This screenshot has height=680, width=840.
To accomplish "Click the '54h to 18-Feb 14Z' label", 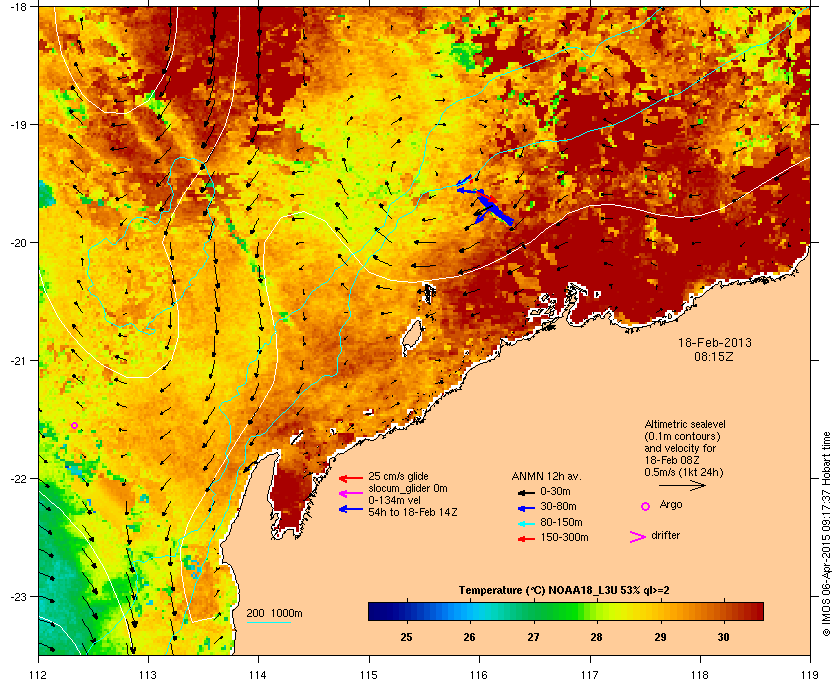I will tap(412, 512).
